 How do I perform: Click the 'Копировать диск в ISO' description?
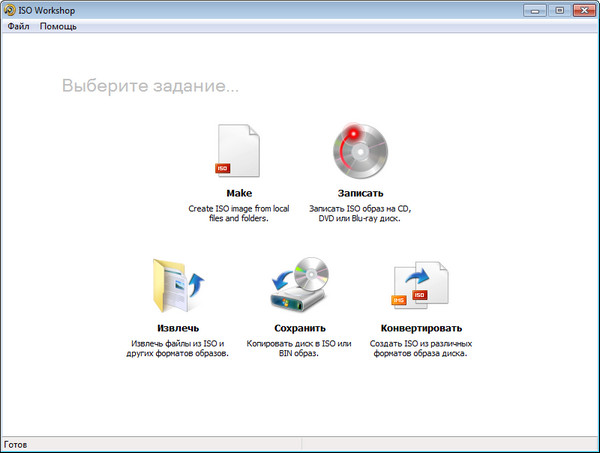pyautogui.click(x=300, y=343)
